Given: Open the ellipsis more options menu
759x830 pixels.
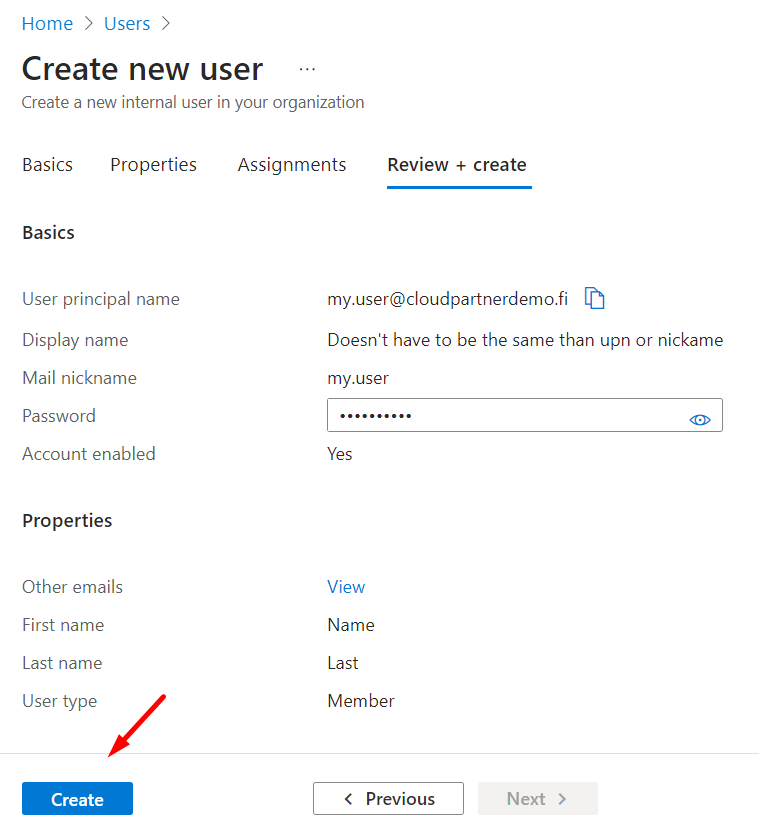Looking at the screenshot, I should pyautogui.click(x=307, y=69).
